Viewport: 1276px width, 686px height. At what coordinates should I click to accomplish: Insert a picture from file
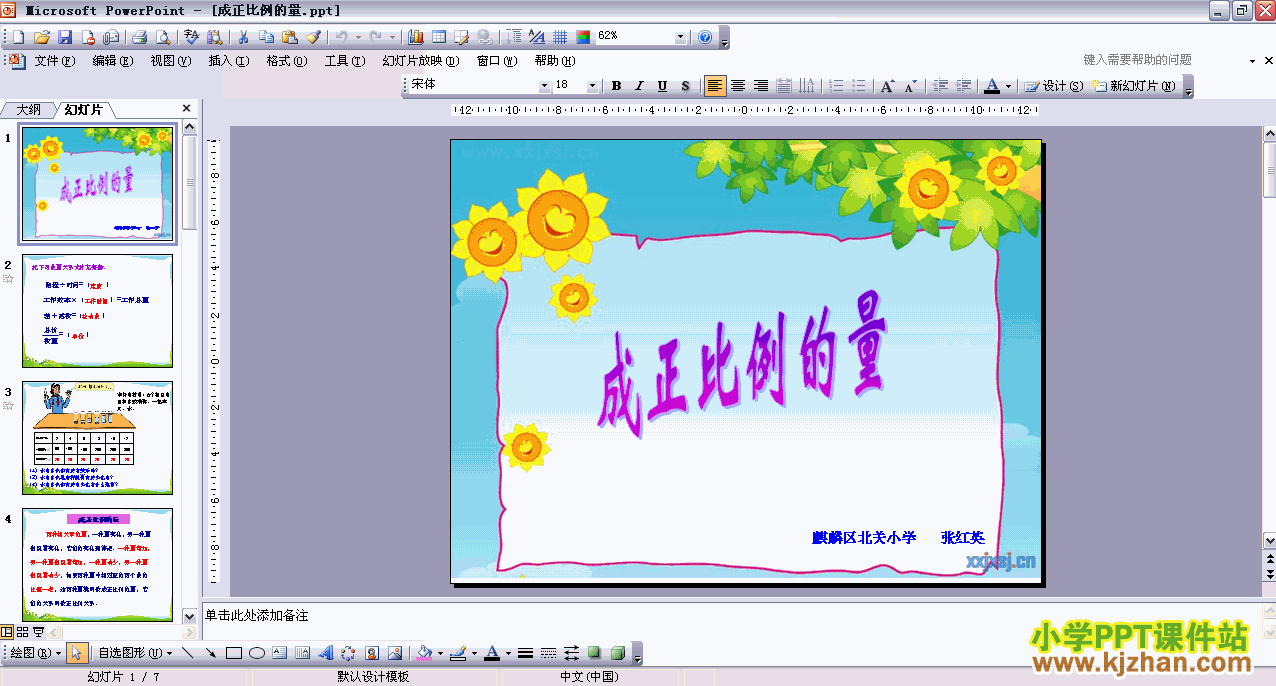[x=395, y=653]
